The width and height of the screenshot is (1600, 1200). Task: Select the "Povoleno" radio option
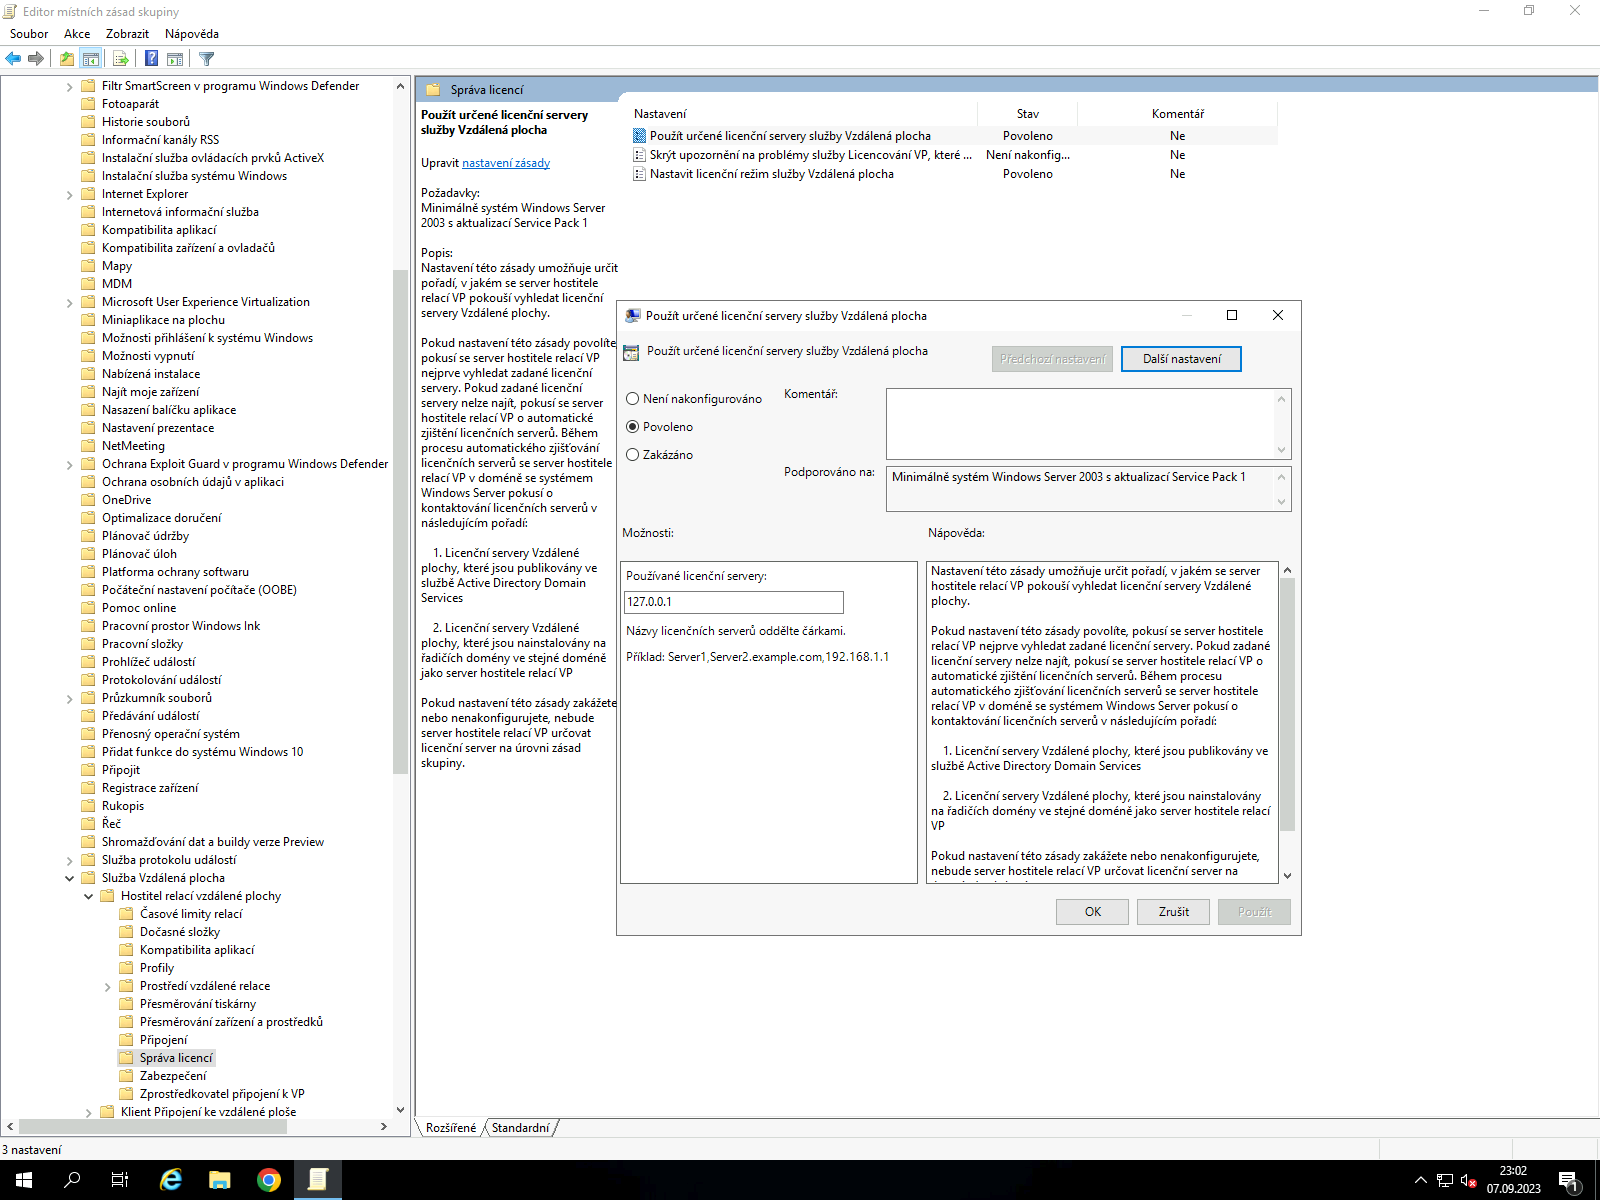[632, 427]
